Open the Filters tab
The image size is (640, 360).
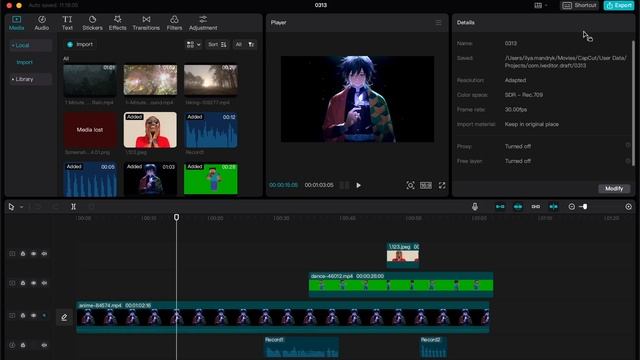(x=174, y=23)
